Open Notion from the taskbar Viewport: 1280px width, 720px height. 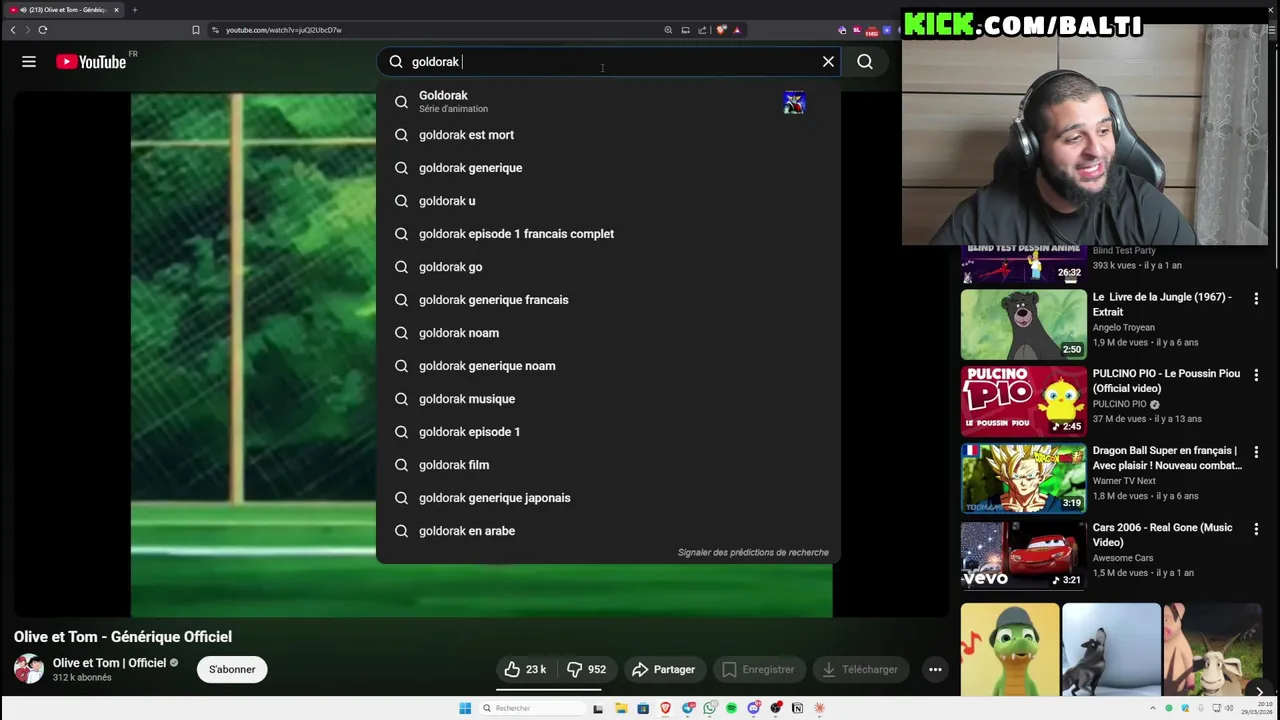tap(797, 708)
